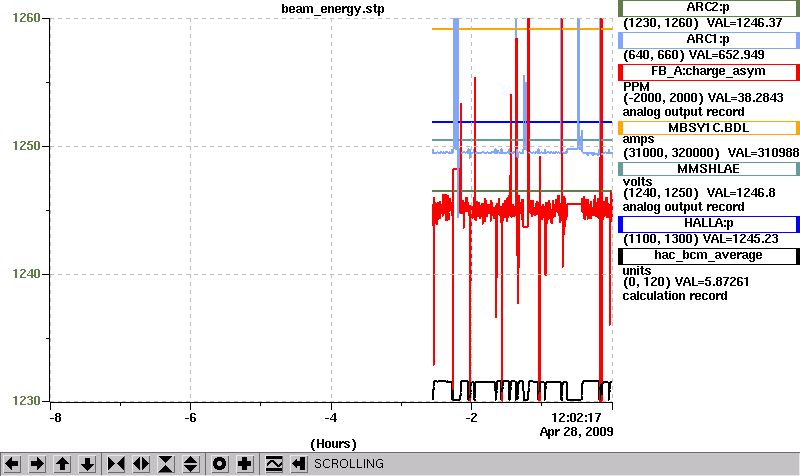Click the volts units label

tap(637, 182)
